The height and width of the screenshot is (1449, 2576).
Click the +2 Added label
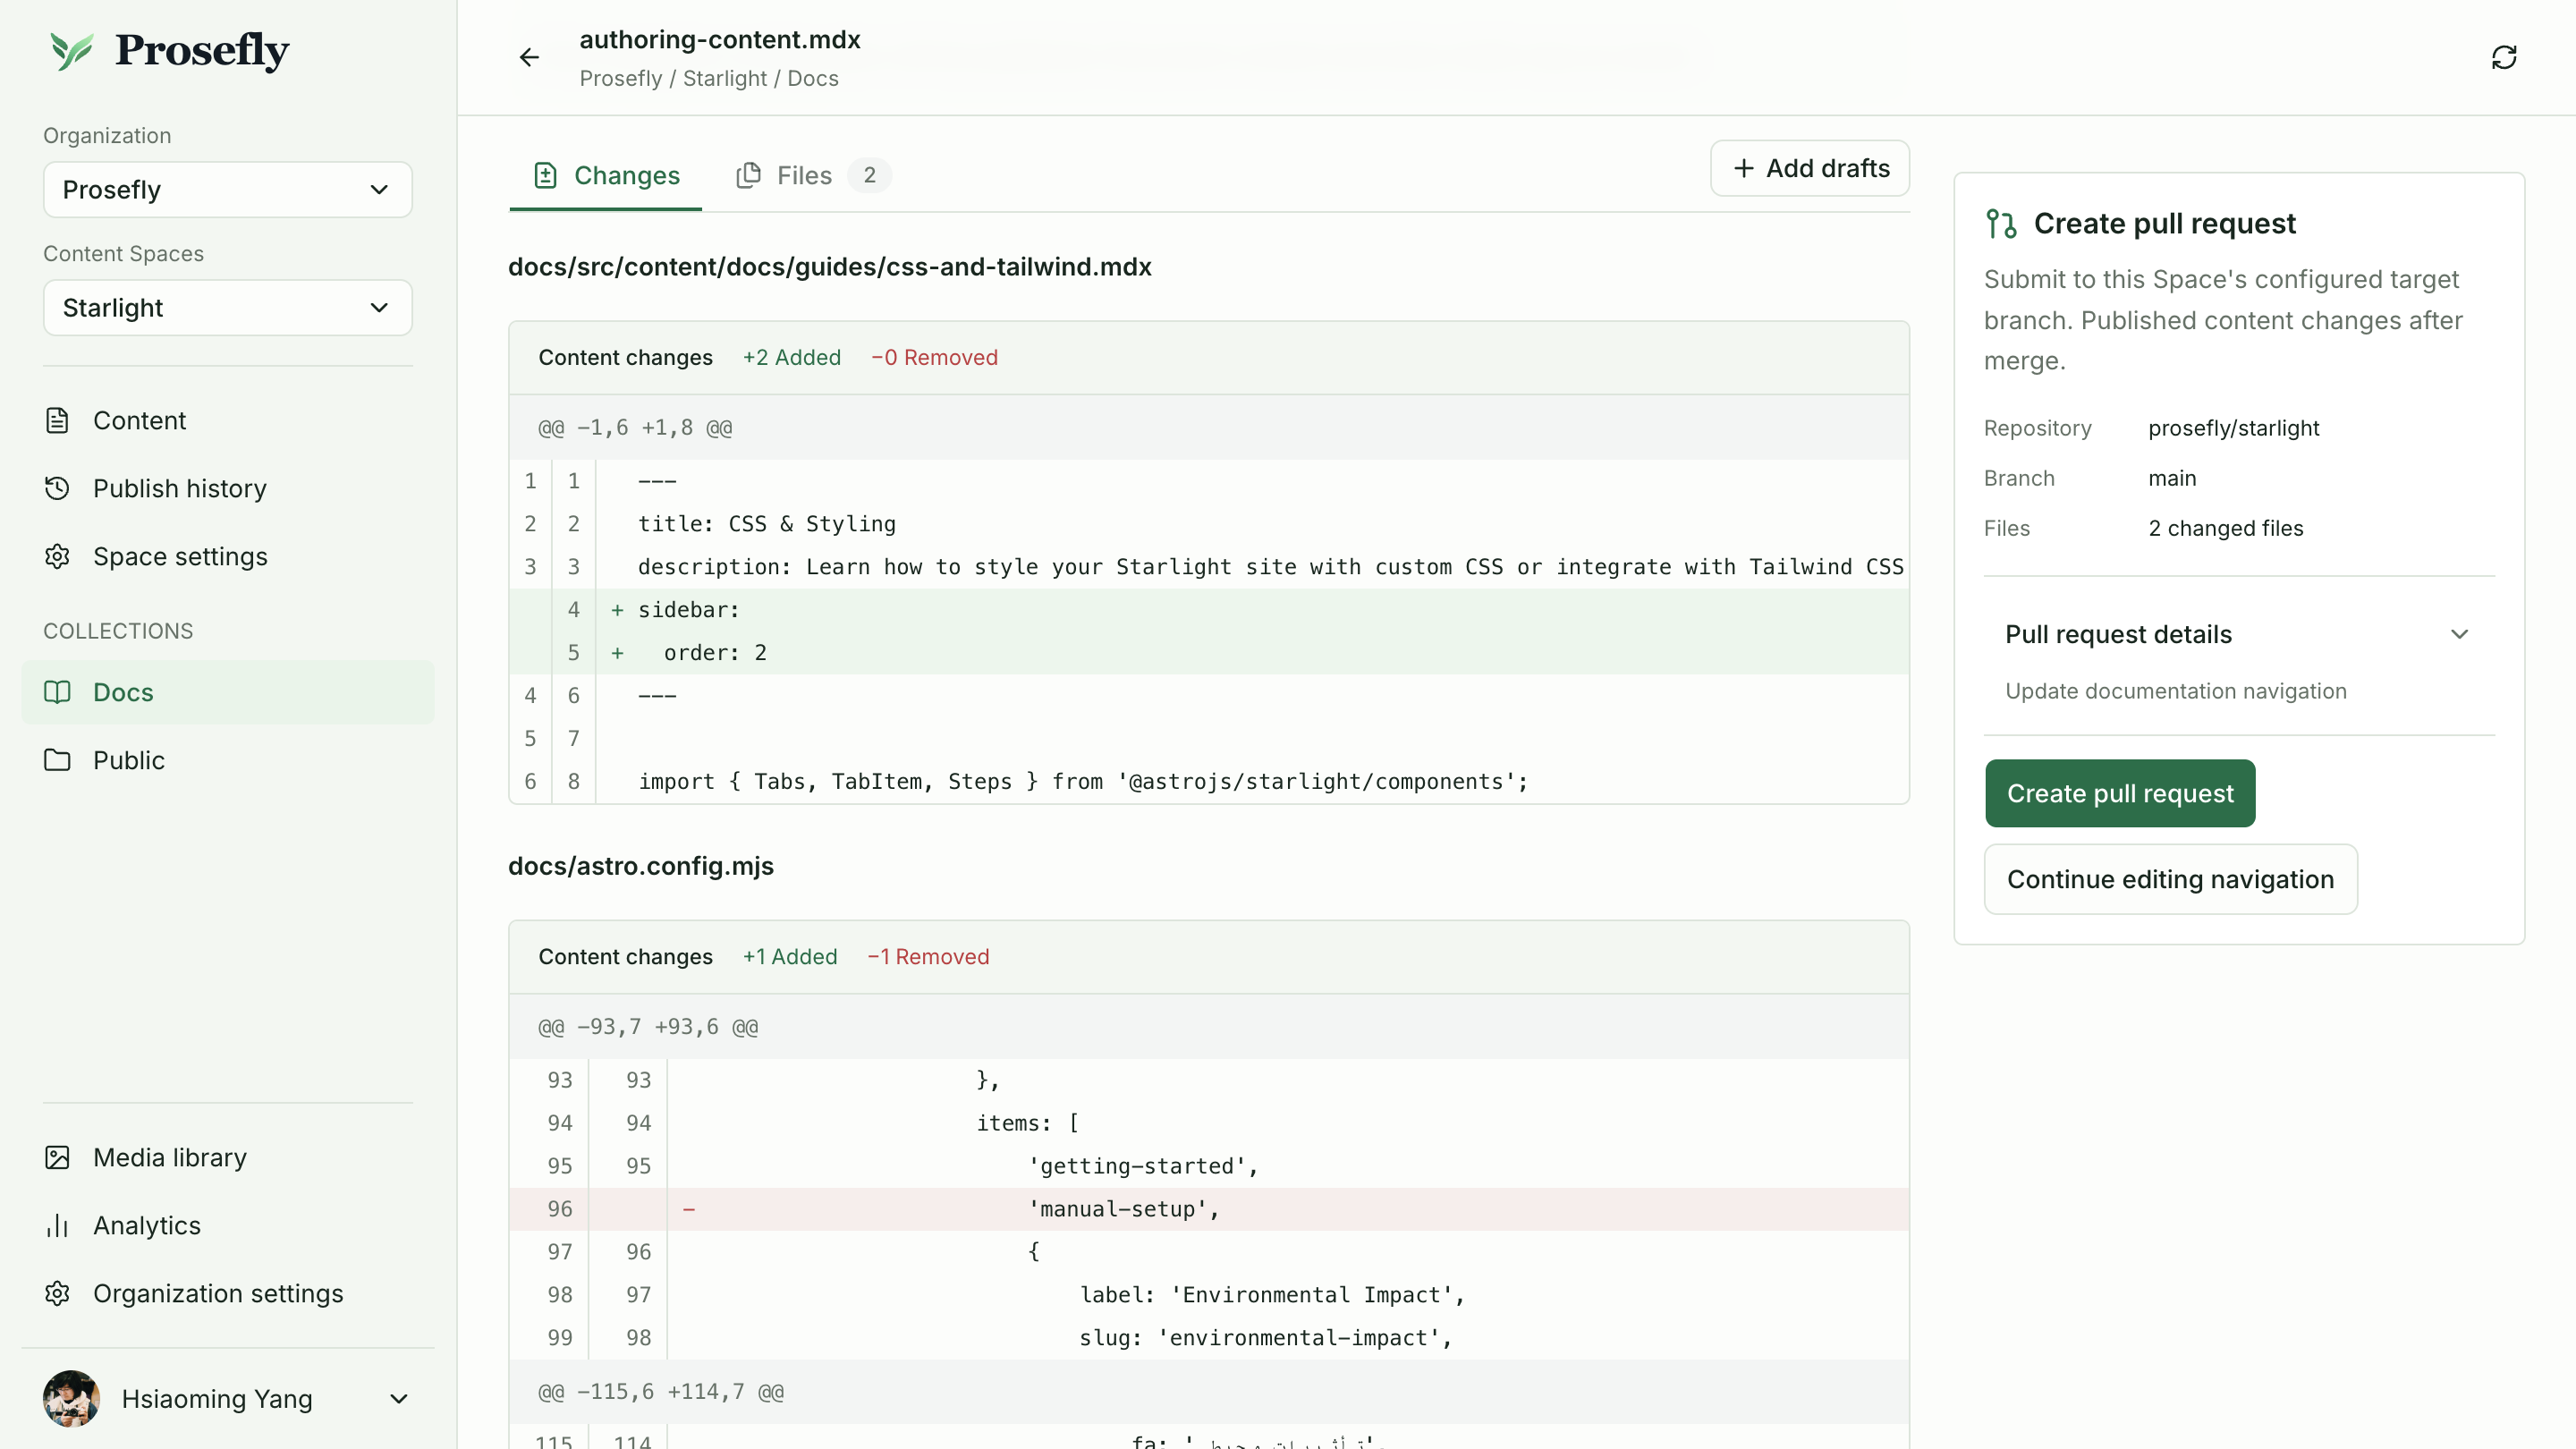791,357
